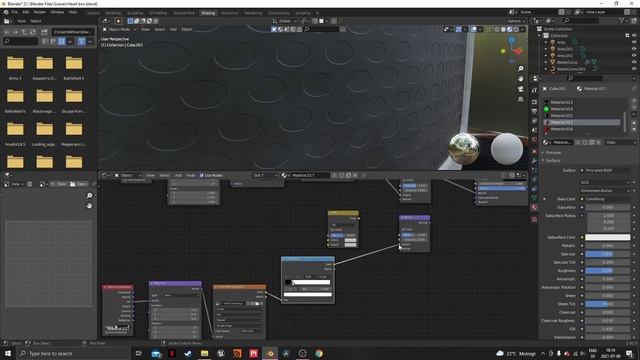640x360 pixels.
Task: Switch perspective/orthographic grid icon in viewport
Action: (520, 99)
